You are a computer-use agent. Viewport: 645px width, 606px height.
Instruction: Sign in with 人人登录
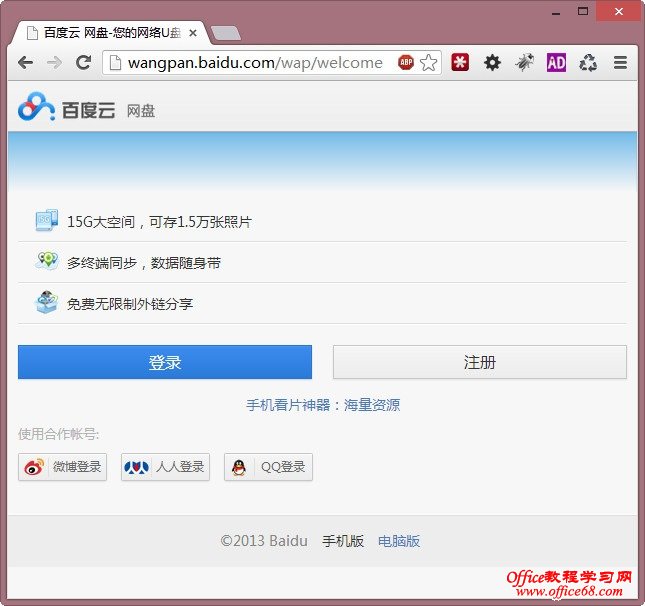pyautogui.click(x=165, y=467)
